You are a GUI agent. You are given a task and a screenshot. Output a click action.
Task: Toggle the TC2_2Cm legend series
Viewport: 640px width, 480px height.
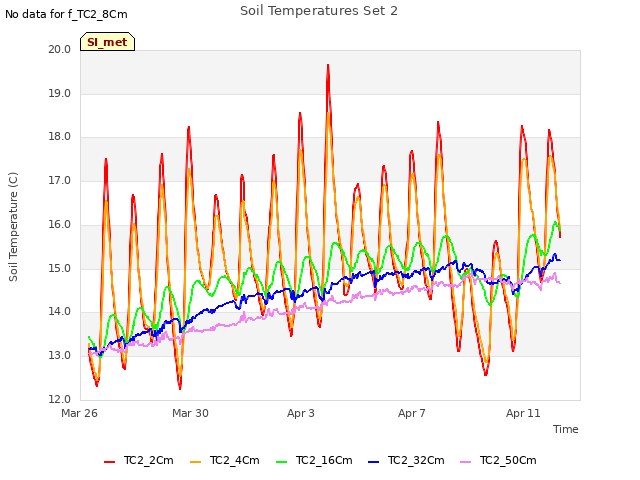pos(139,460)
